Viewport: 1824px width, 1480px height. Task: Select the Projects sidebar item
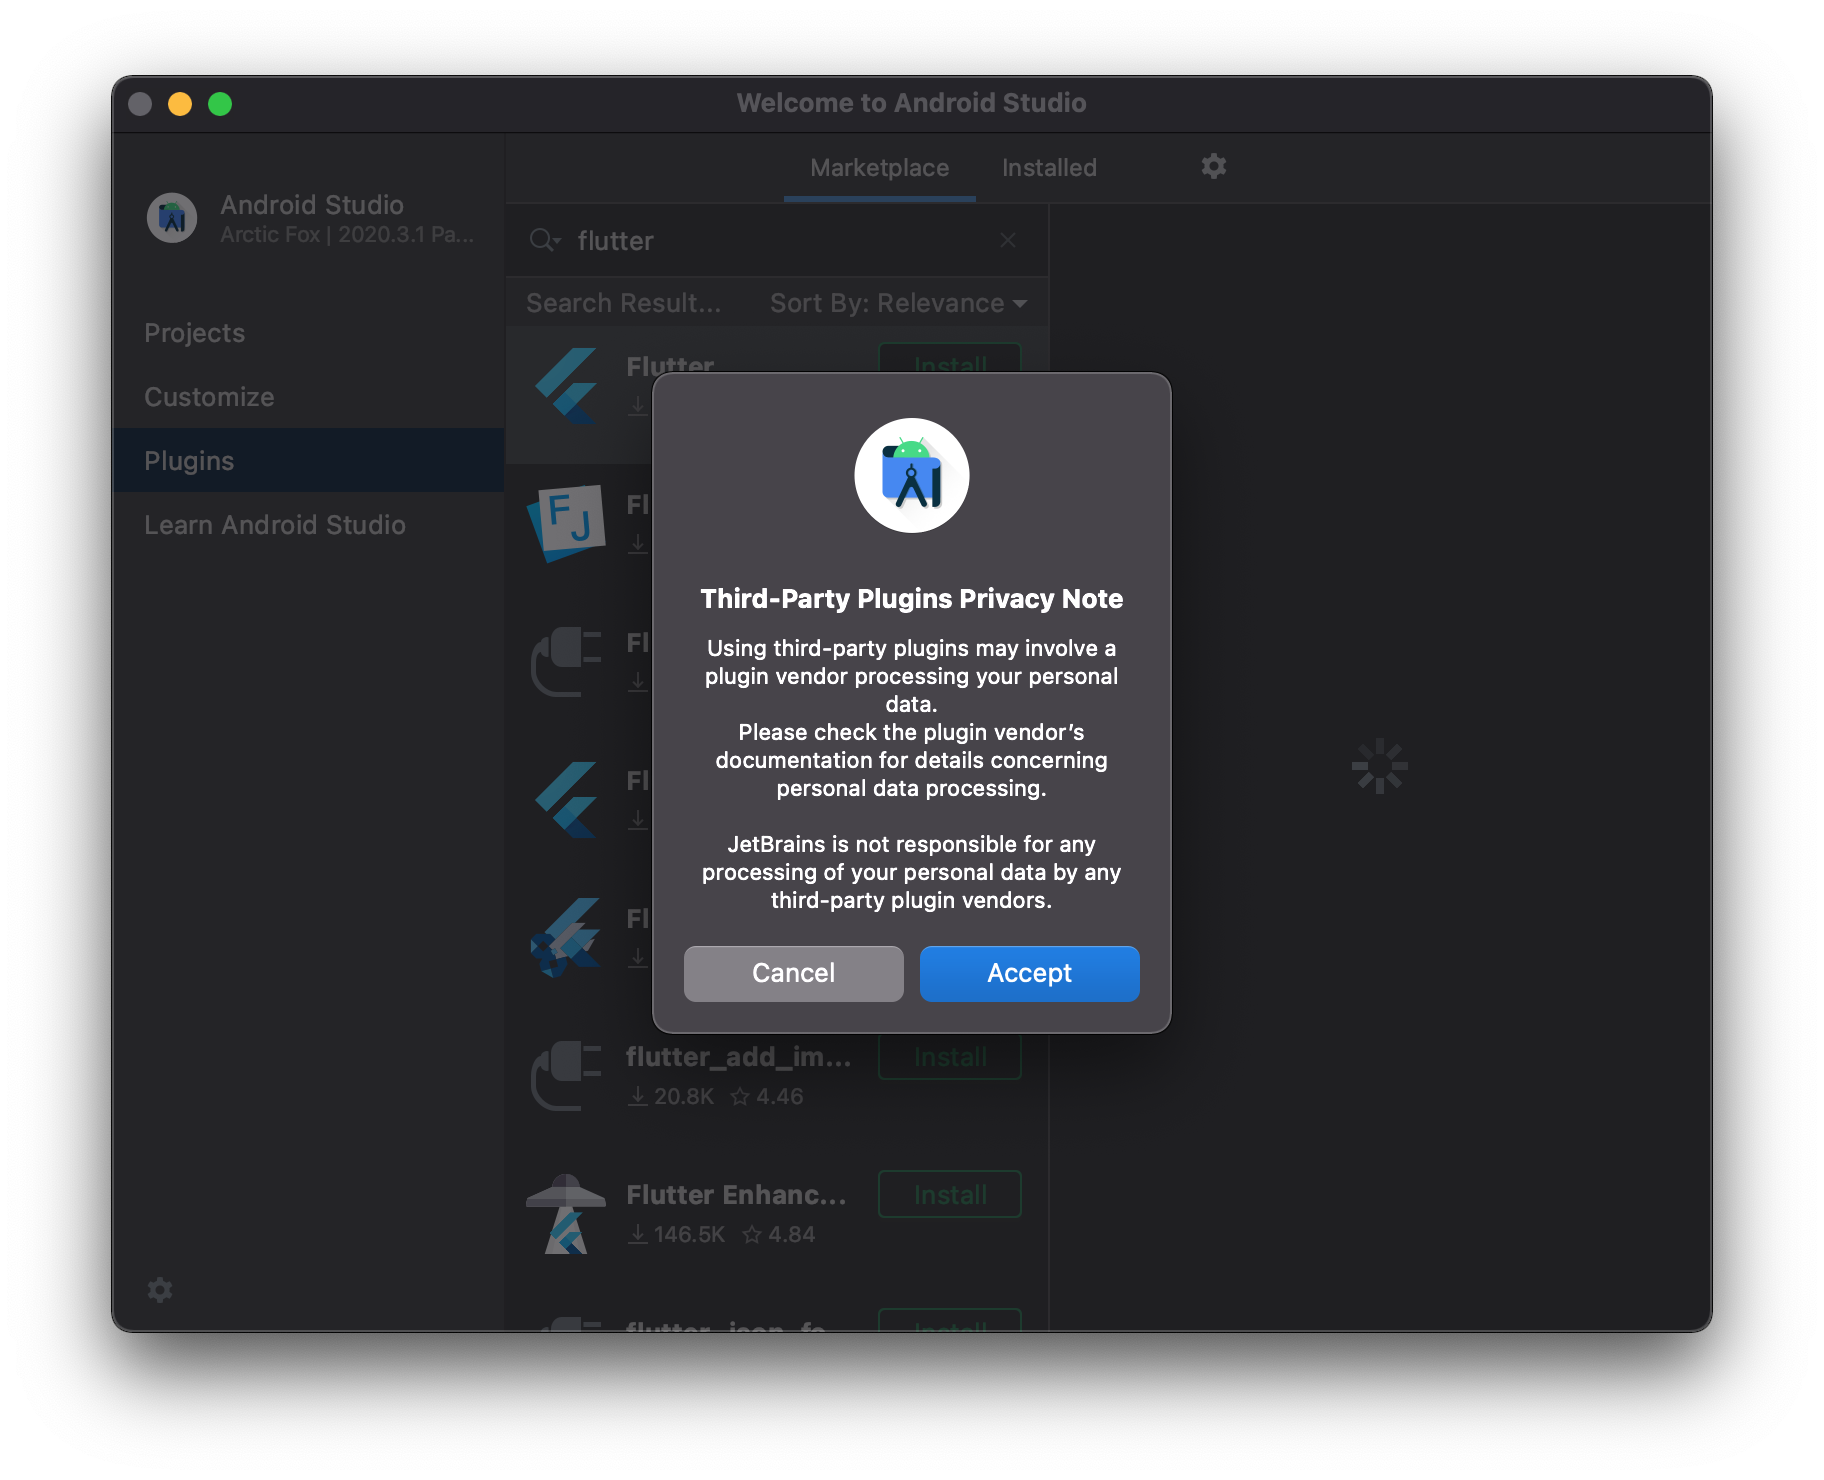point(308,333)
